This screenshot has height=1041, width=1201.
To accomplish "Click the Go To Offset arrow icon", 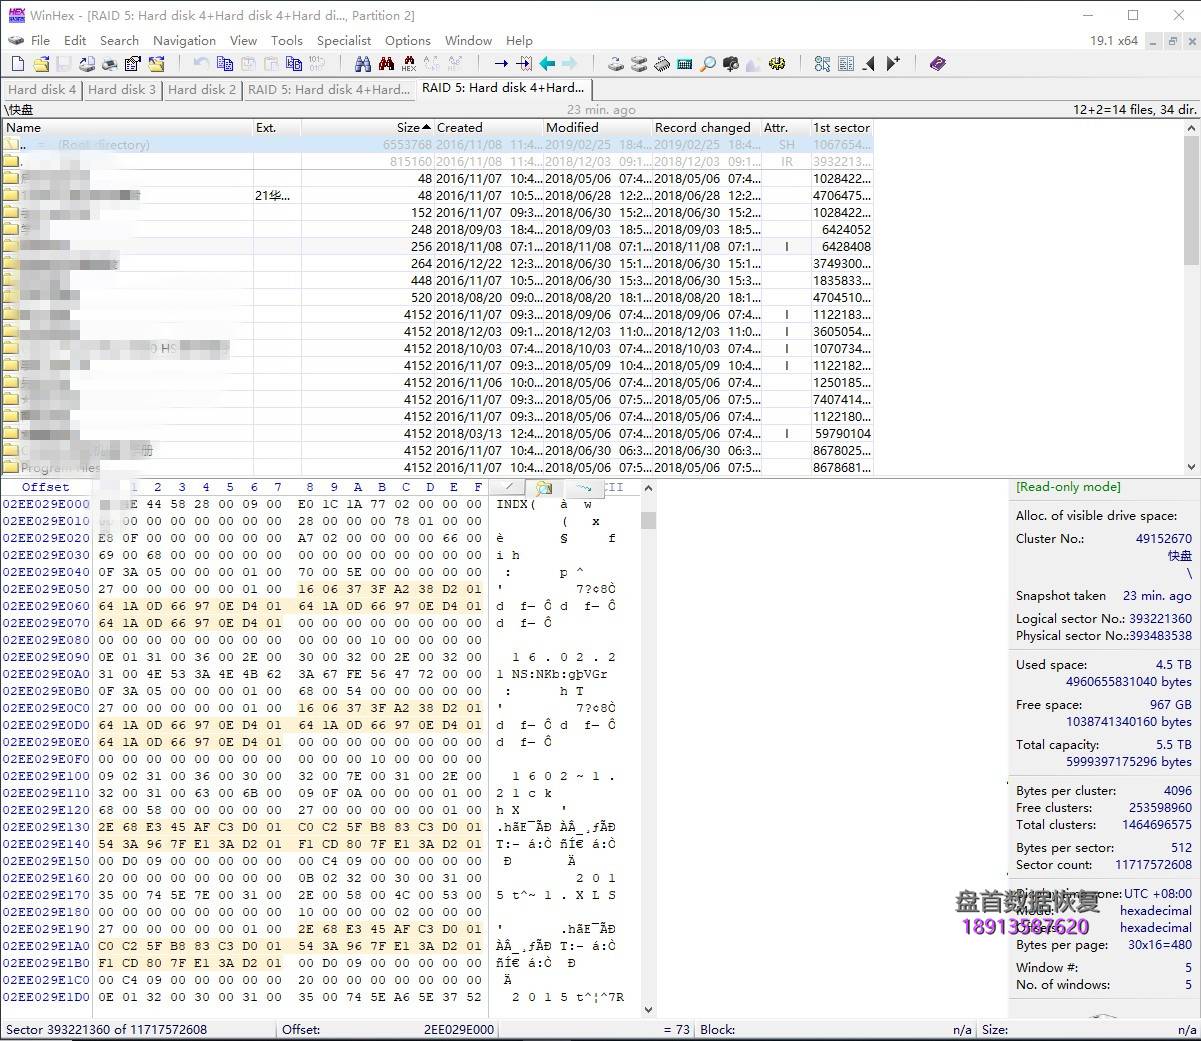I will pos(501,64).
